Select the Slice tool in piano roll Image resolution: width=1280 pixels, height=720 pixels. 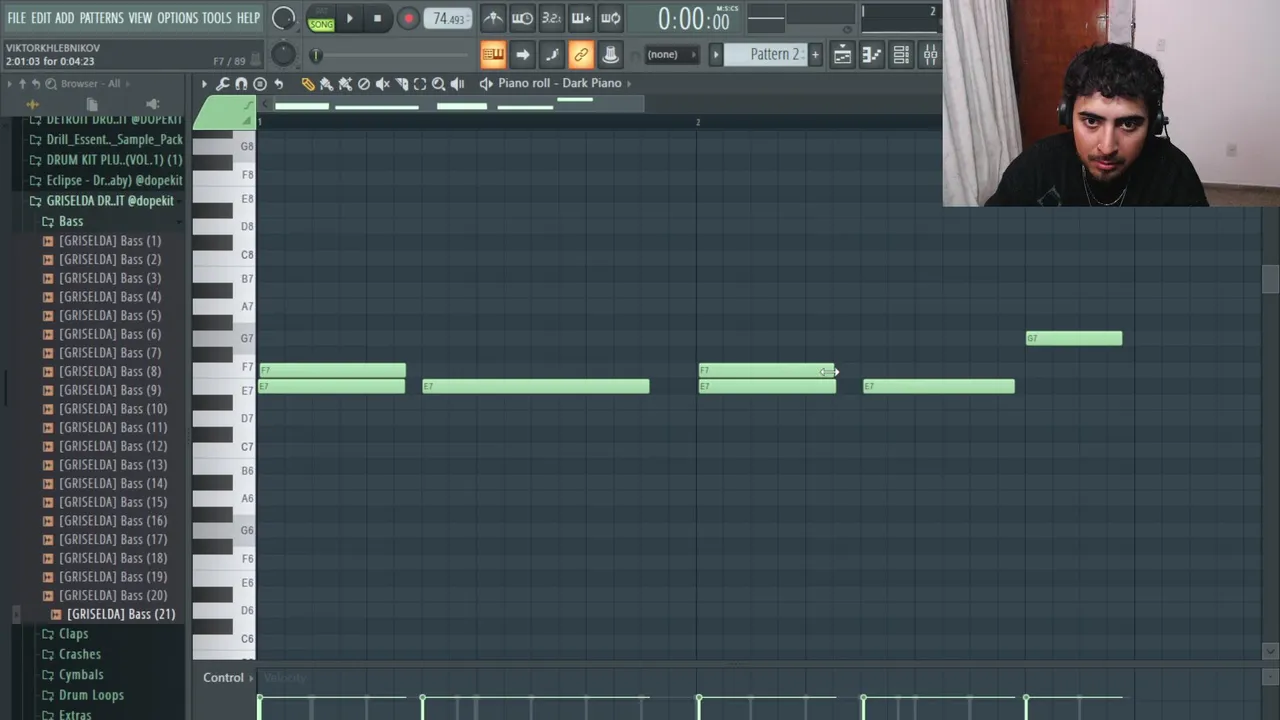[x=401, y=84]
